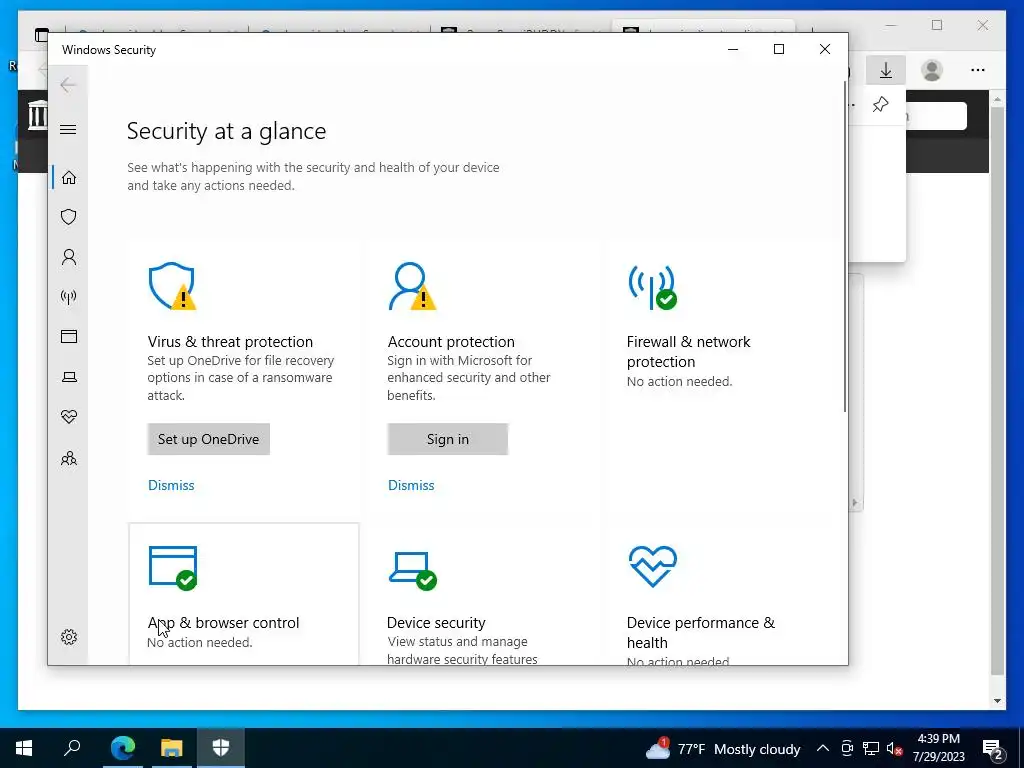This screenshot has width=1024, height=768.
Task: Dismiss the Account protection notice
Action: click(x=411, y=485)
